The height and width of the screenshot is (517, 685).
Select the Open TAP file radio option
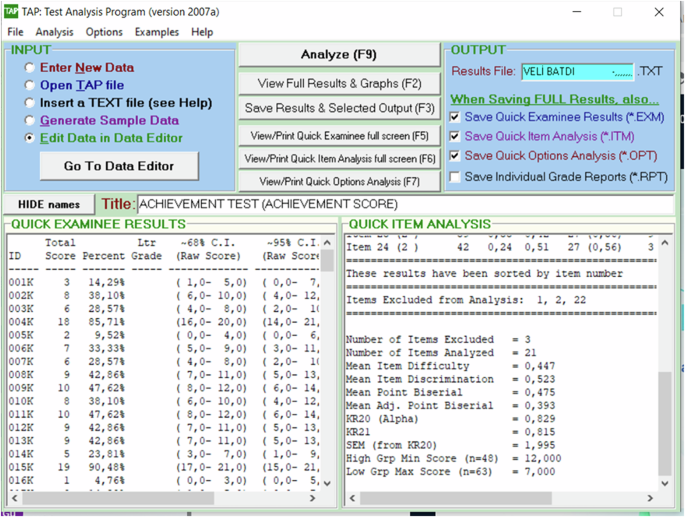pos(30,86)
